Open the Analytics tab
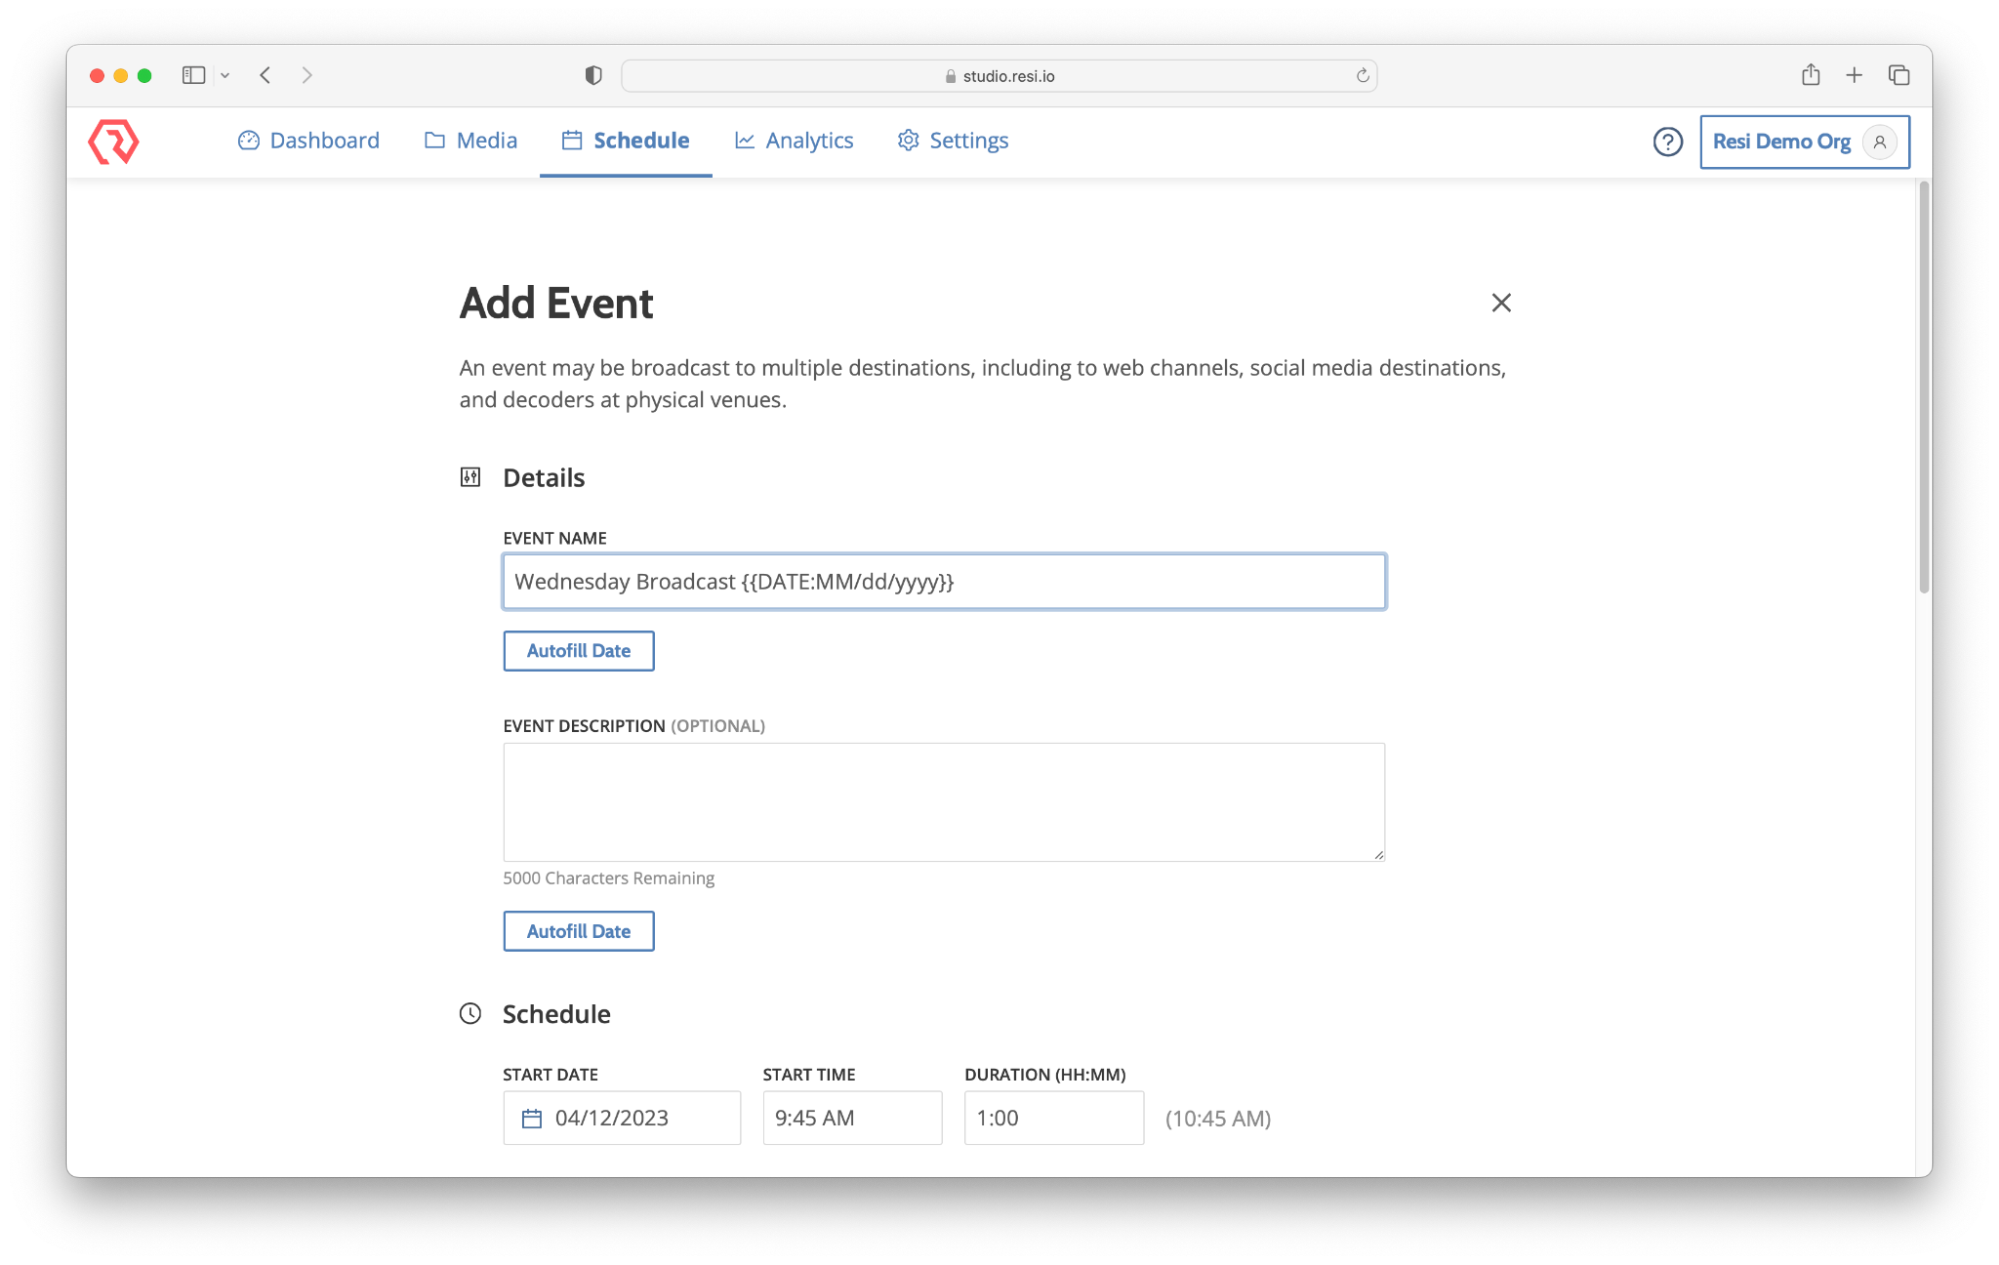 tap(794, 141)
